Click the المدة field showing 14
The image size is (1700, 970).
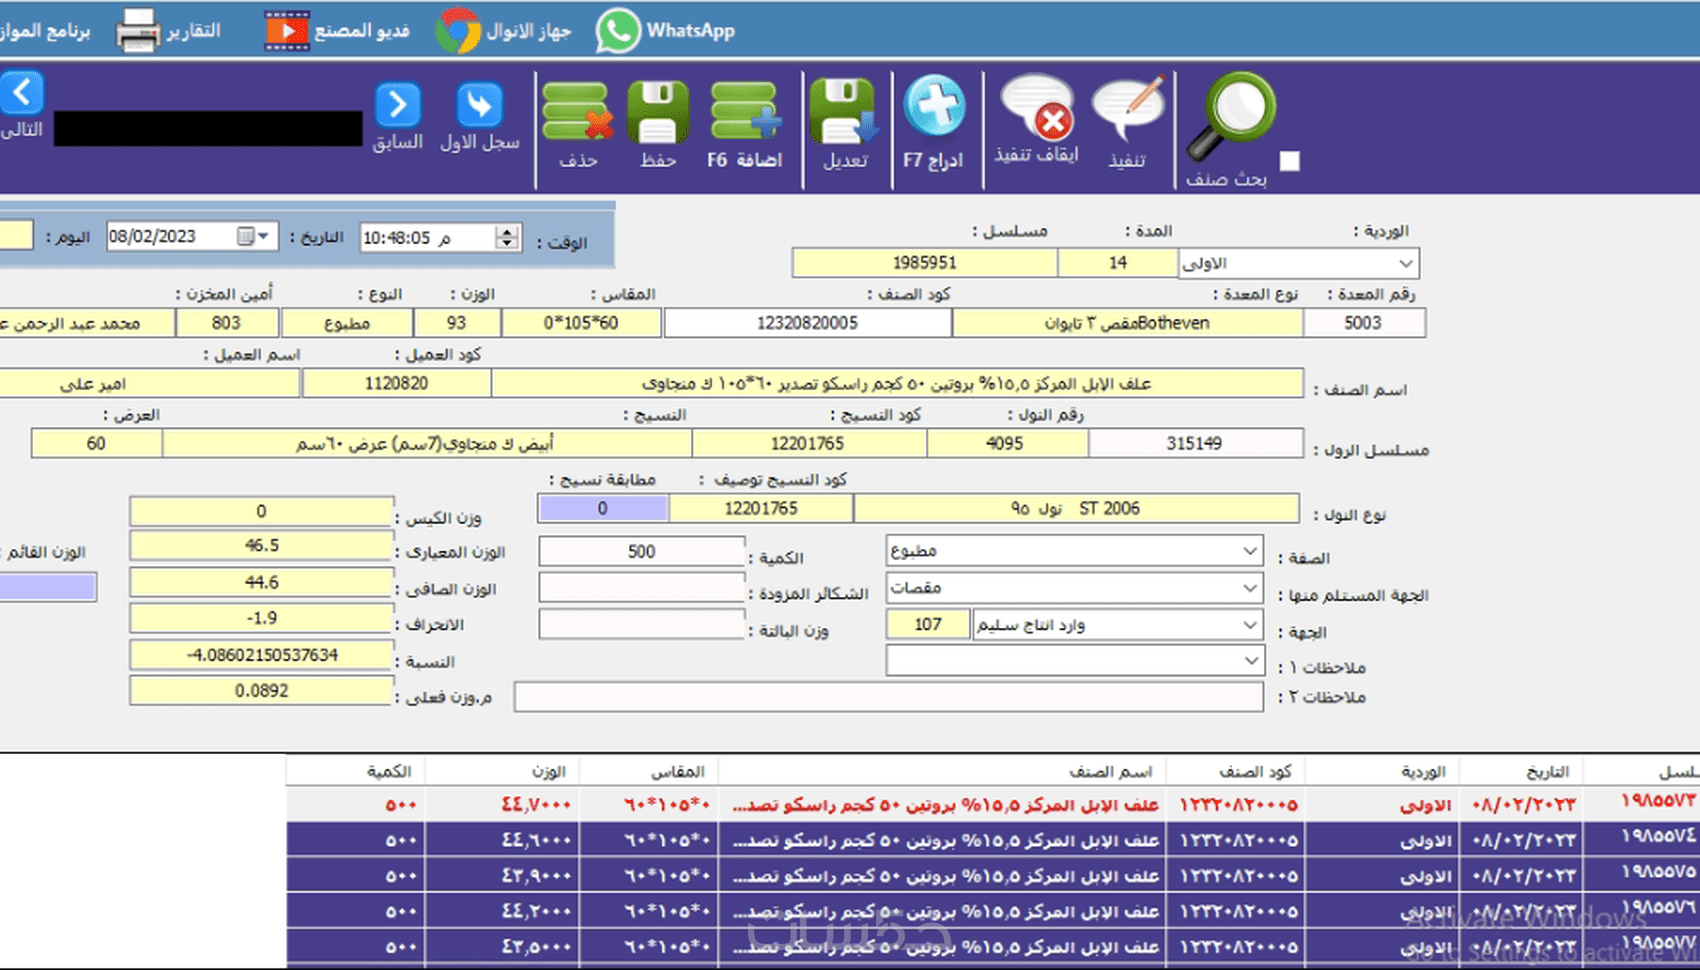coord(1118,263)
